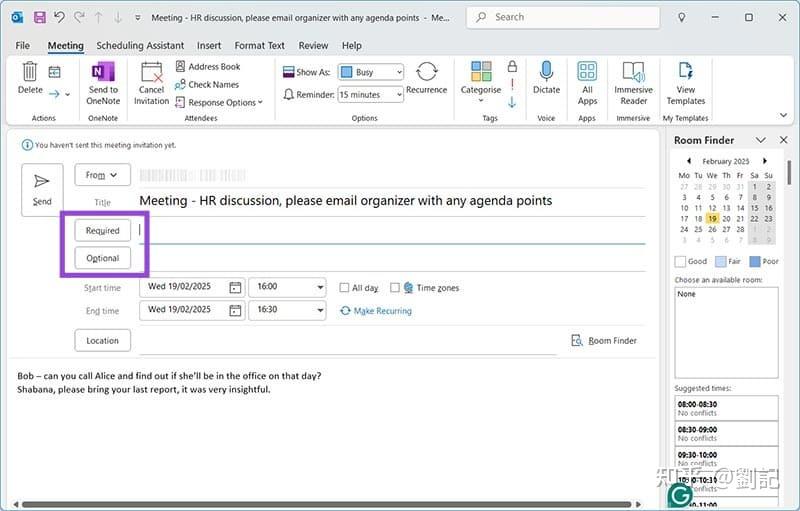800x511 pixels.
Task: Click the Forward arrow in Actions group
Action: (55, 94)
